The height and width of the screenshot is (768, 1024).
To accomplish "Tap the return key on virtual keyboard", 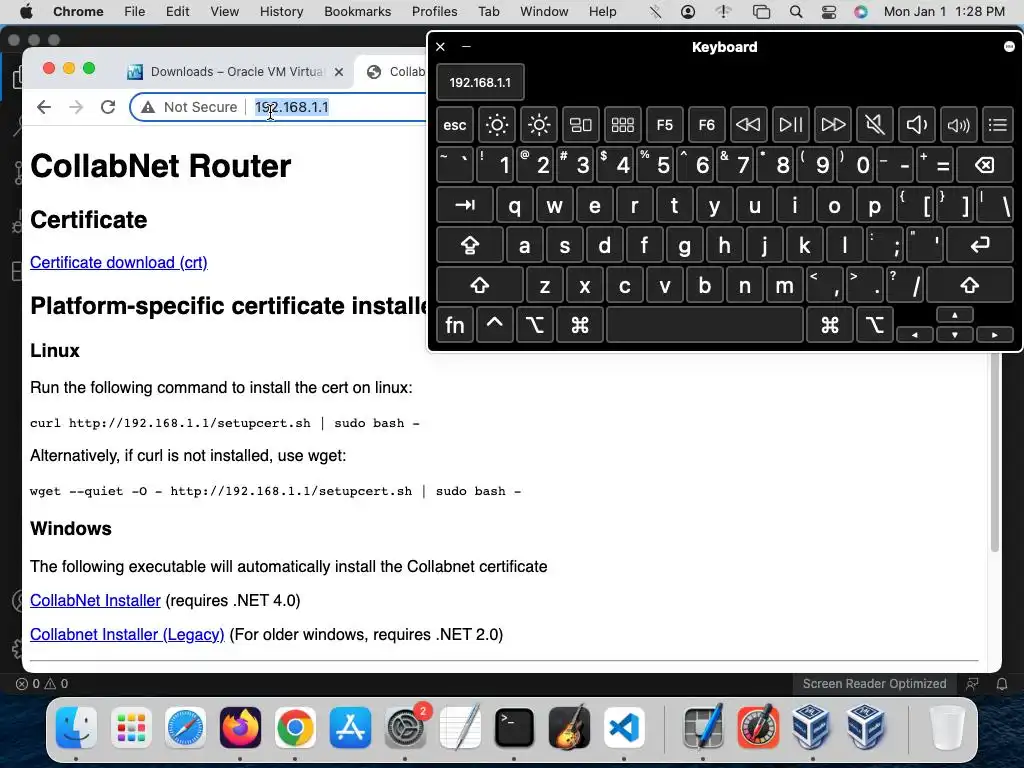I will coord(980,246).
